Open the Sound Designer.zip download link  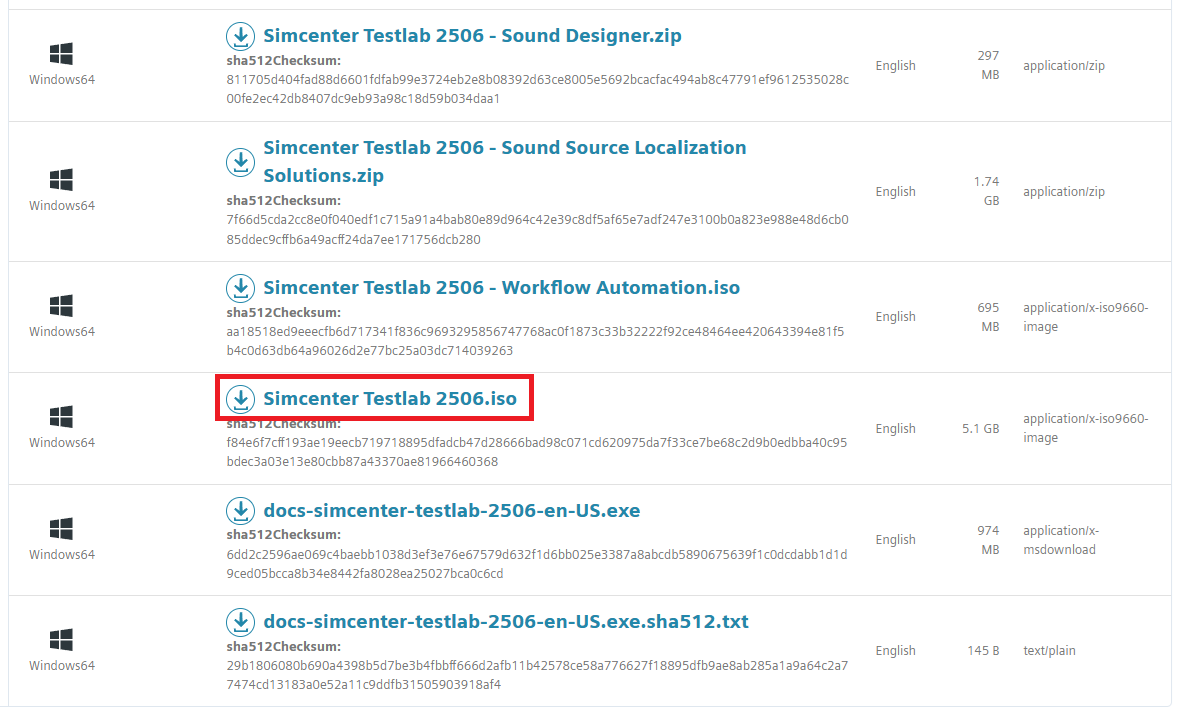tap(471, 35)
